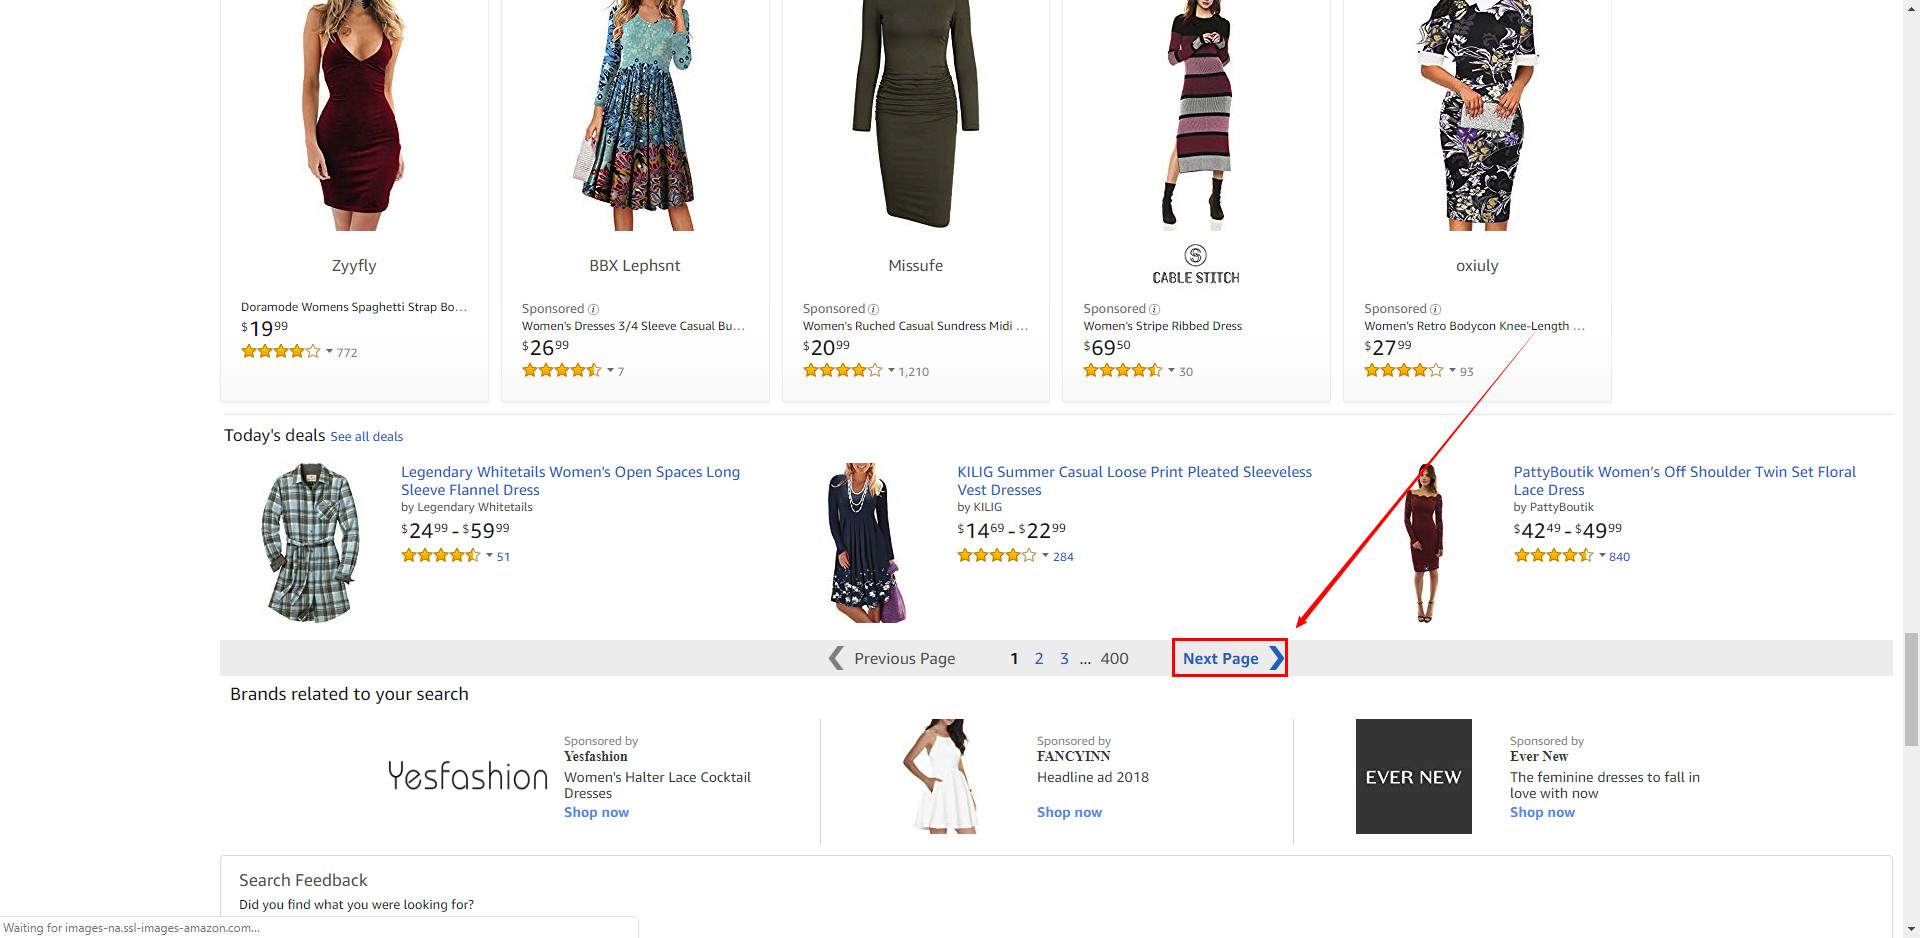
Task: Click Shop now under FANCYINN
Action: 1069,813
